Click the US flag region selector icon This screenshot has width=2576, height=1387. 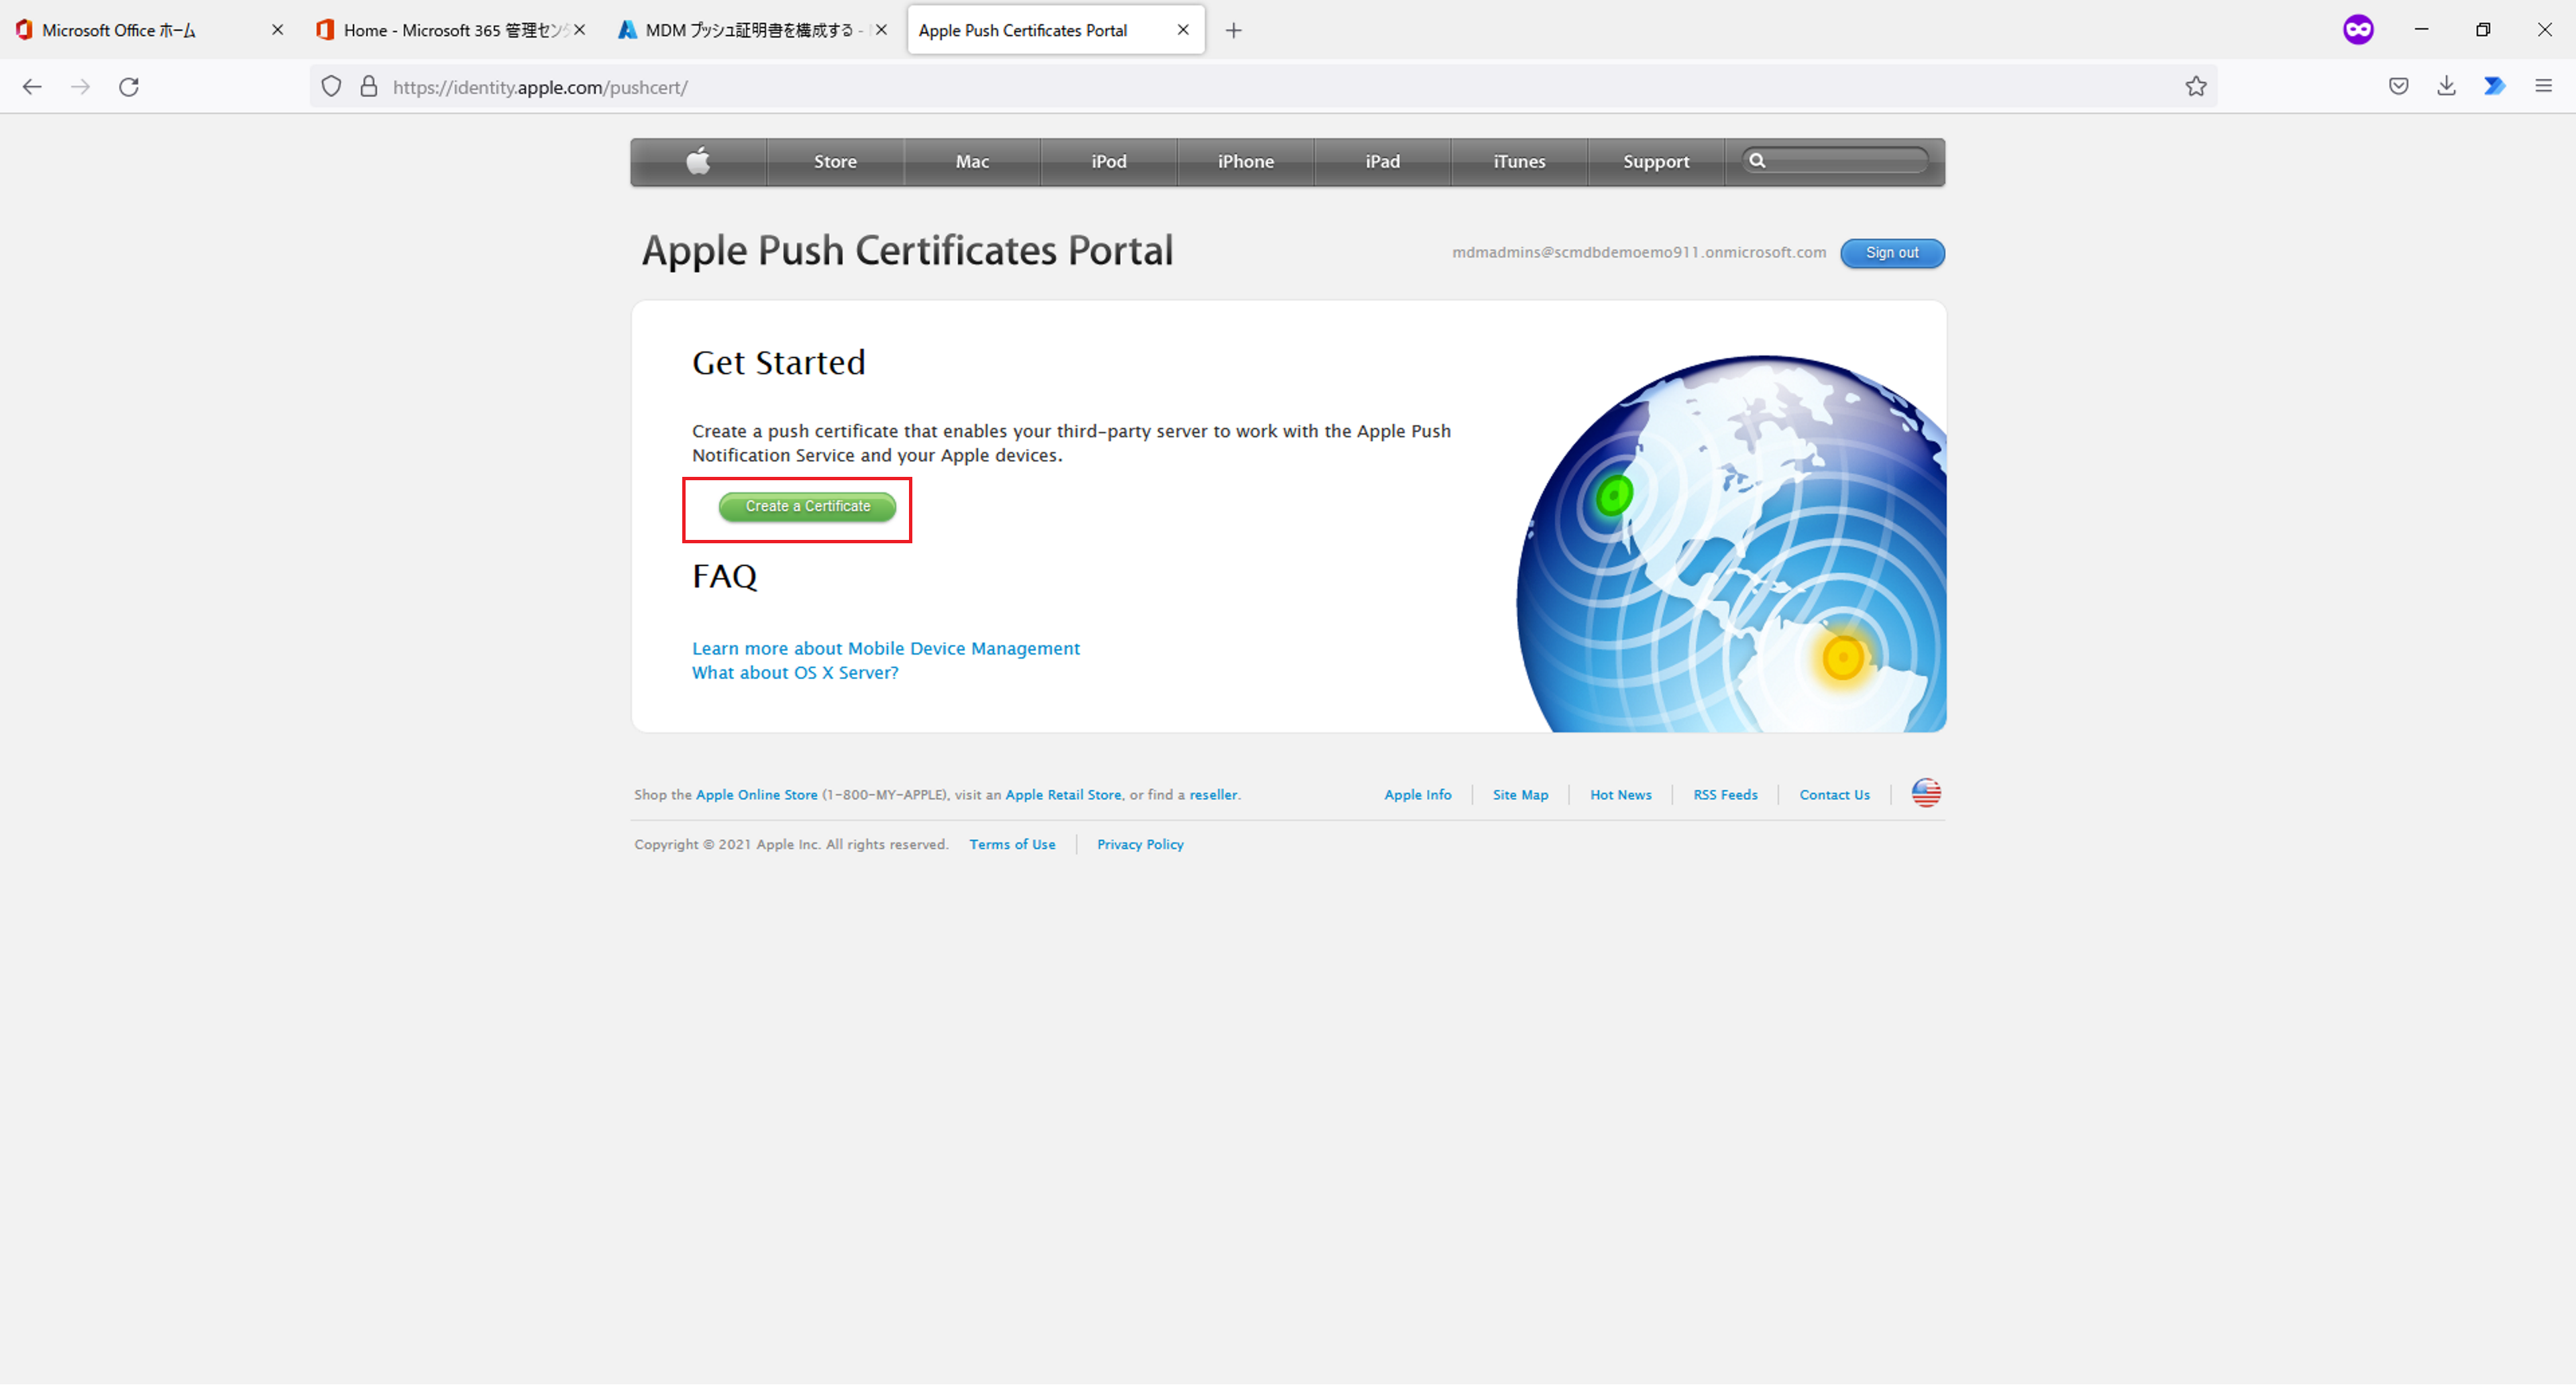click(x=1927, y=793)
